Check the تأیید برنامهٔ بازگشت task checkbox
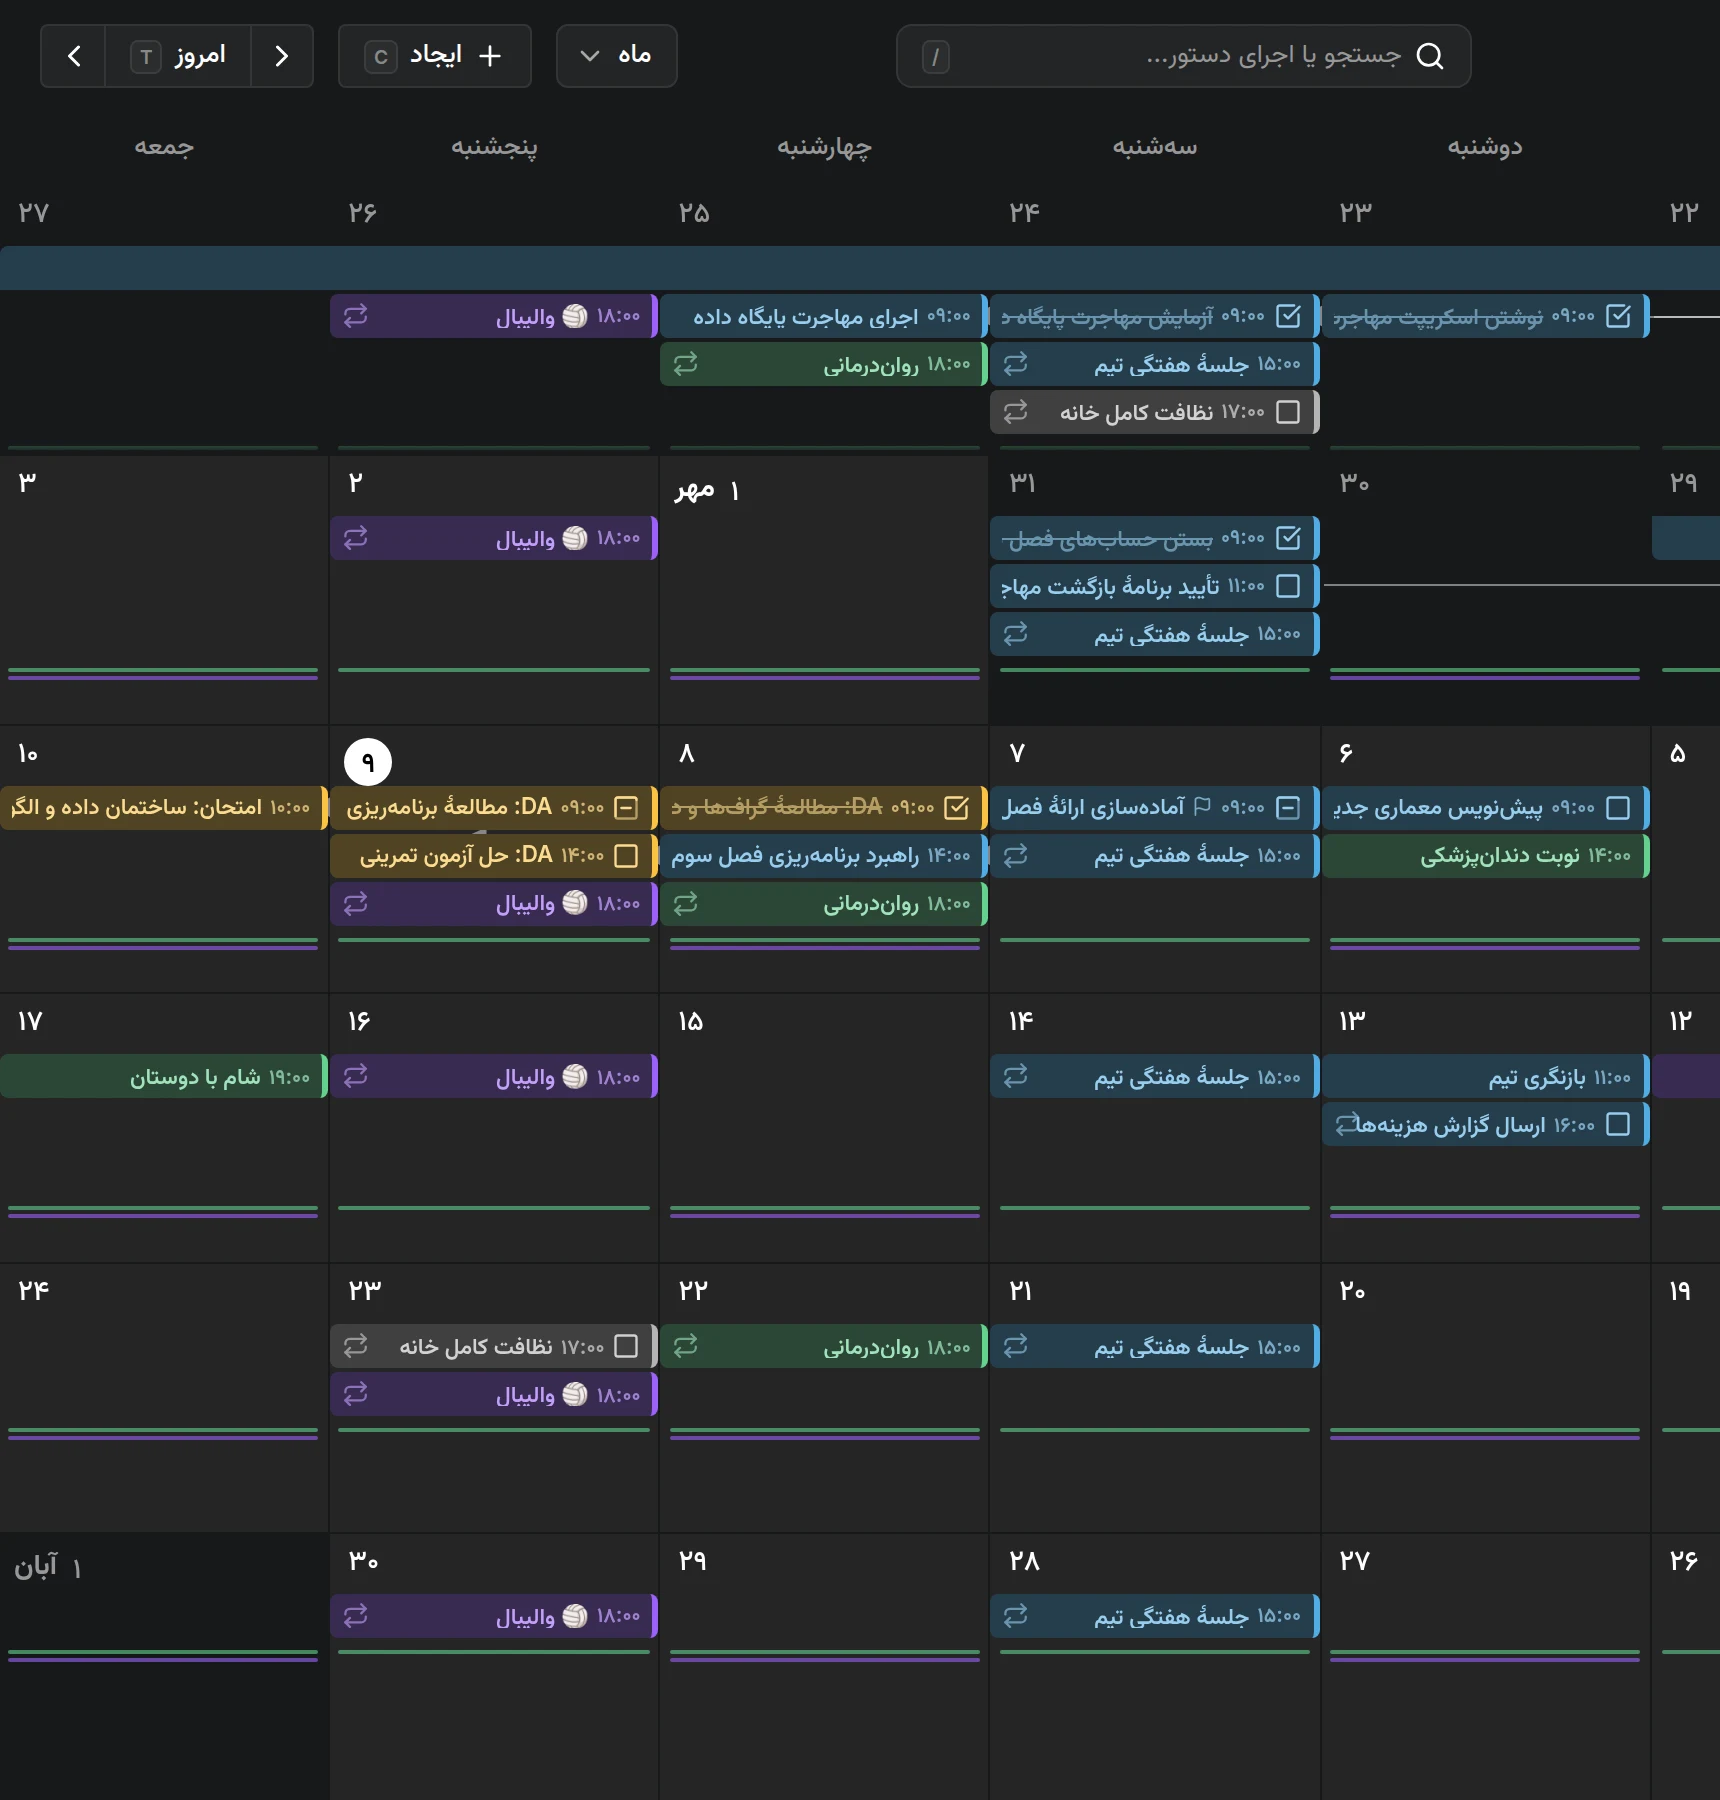Image resolution: width=1720 pixels, height=1800 pixels. (1288, 586)
